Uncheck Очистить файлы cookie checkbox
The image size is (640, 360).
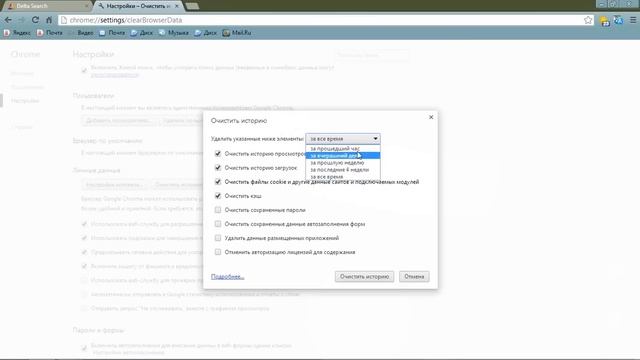tap(218, 182)
